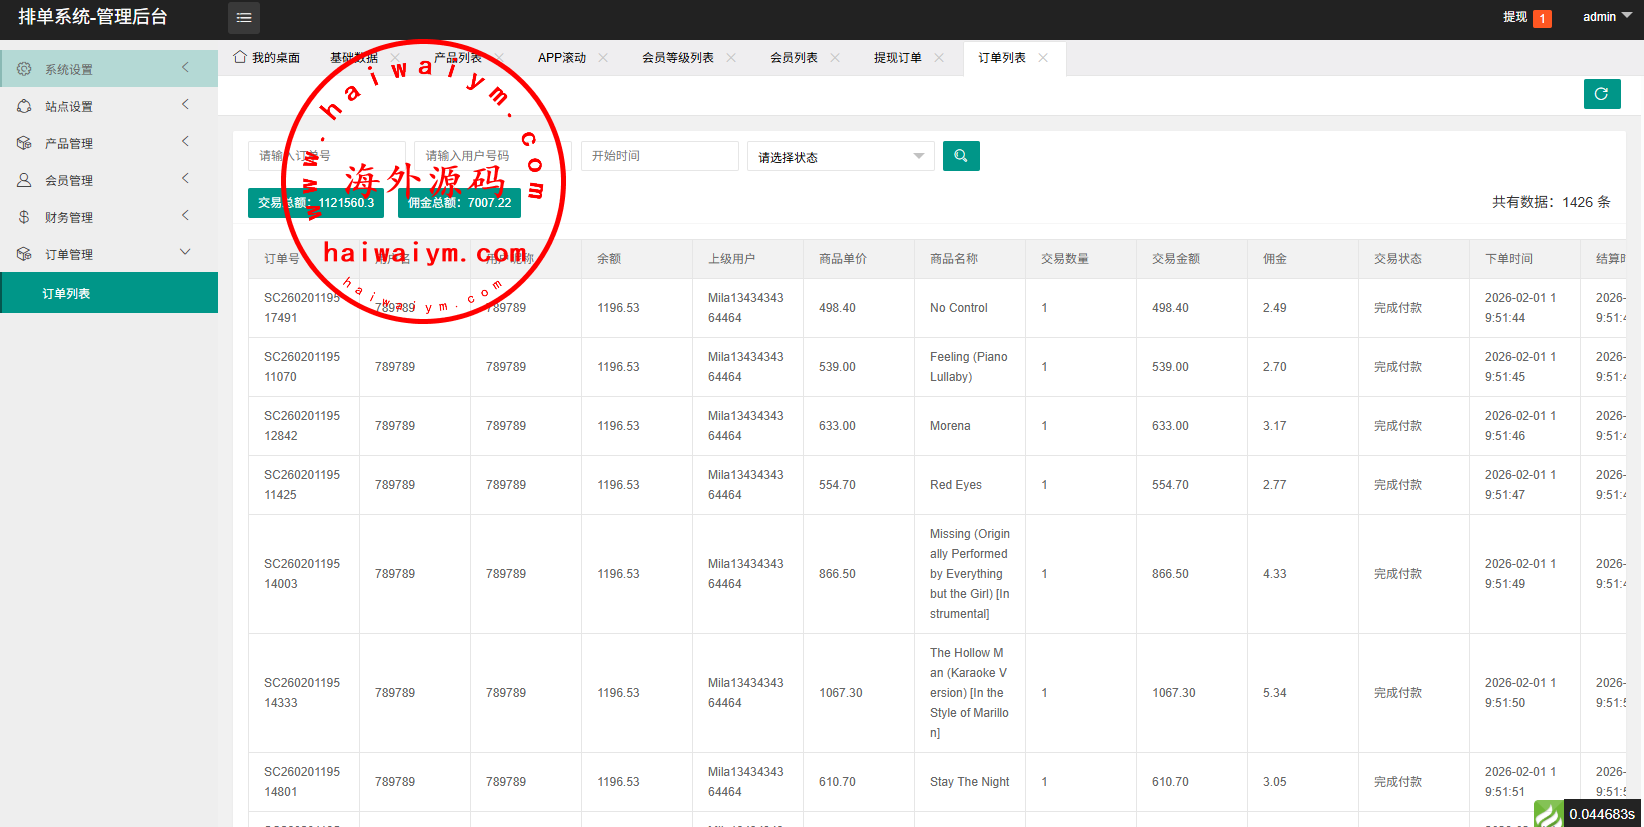The height and width of the screenshot is (827, 1644).
Task: Click the 财务管理 dollar icon
Action: (x=24, y=217)
